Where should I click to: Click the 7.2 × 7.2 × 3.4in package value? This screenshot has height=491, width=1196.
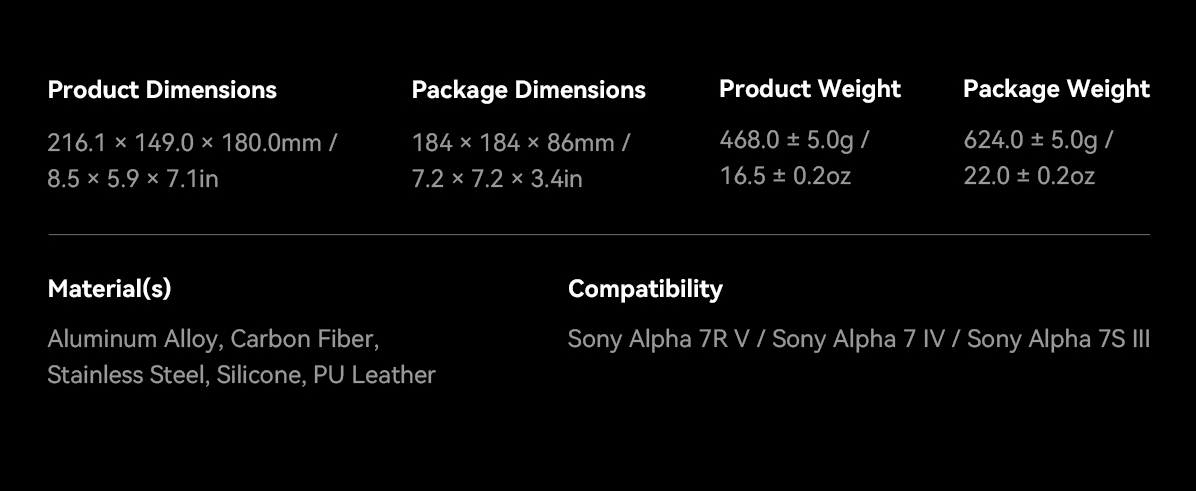click(x=497, y=179)
